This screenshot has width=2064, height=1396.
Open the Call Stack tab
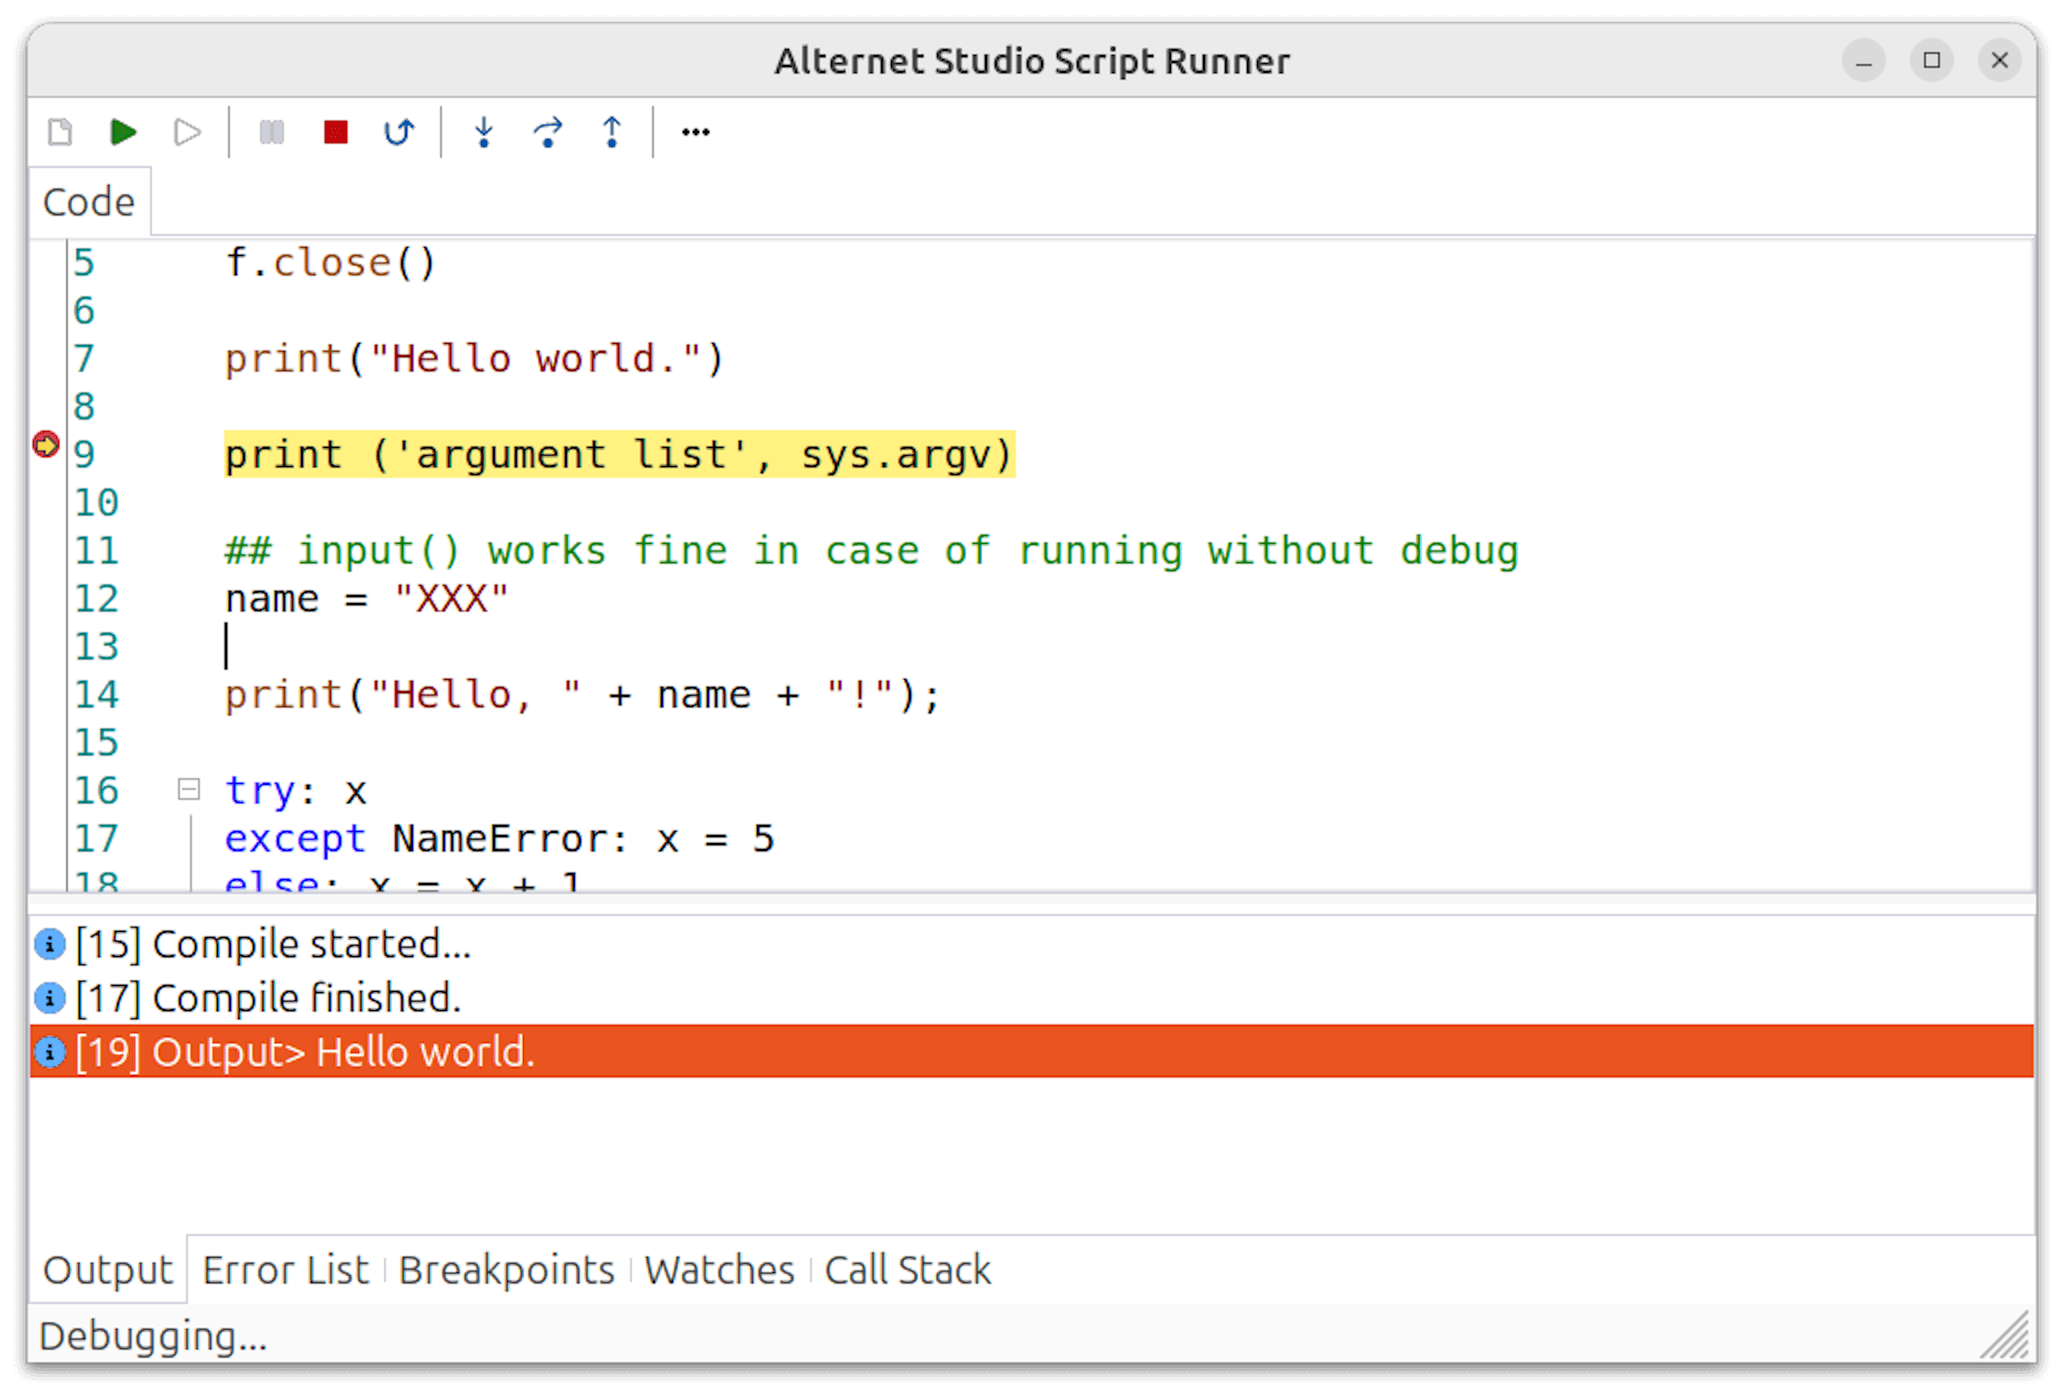tap(907, 1270)
